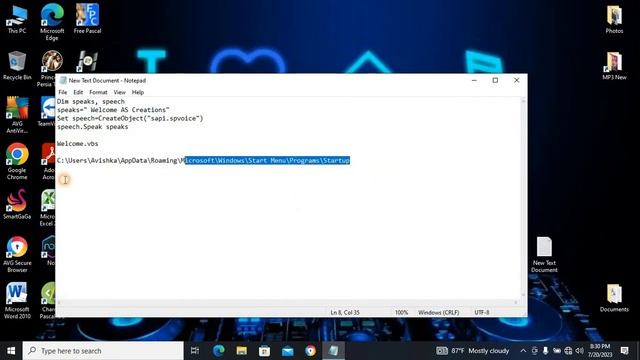Open Chrome from the taskbar
Viewport: 640px width, 360px height.
point(311,351)
